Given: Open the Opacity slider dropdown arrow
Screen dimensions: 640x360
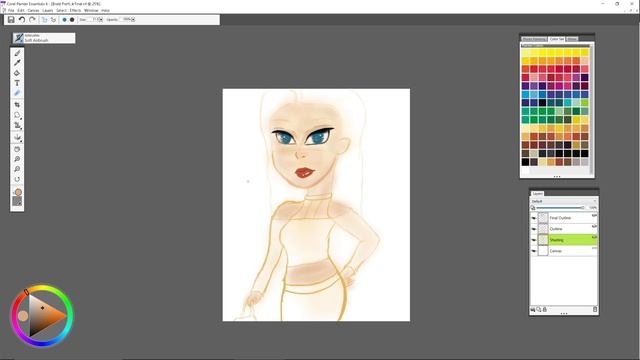Looking at the screenshot, I should tap(133, 20).
